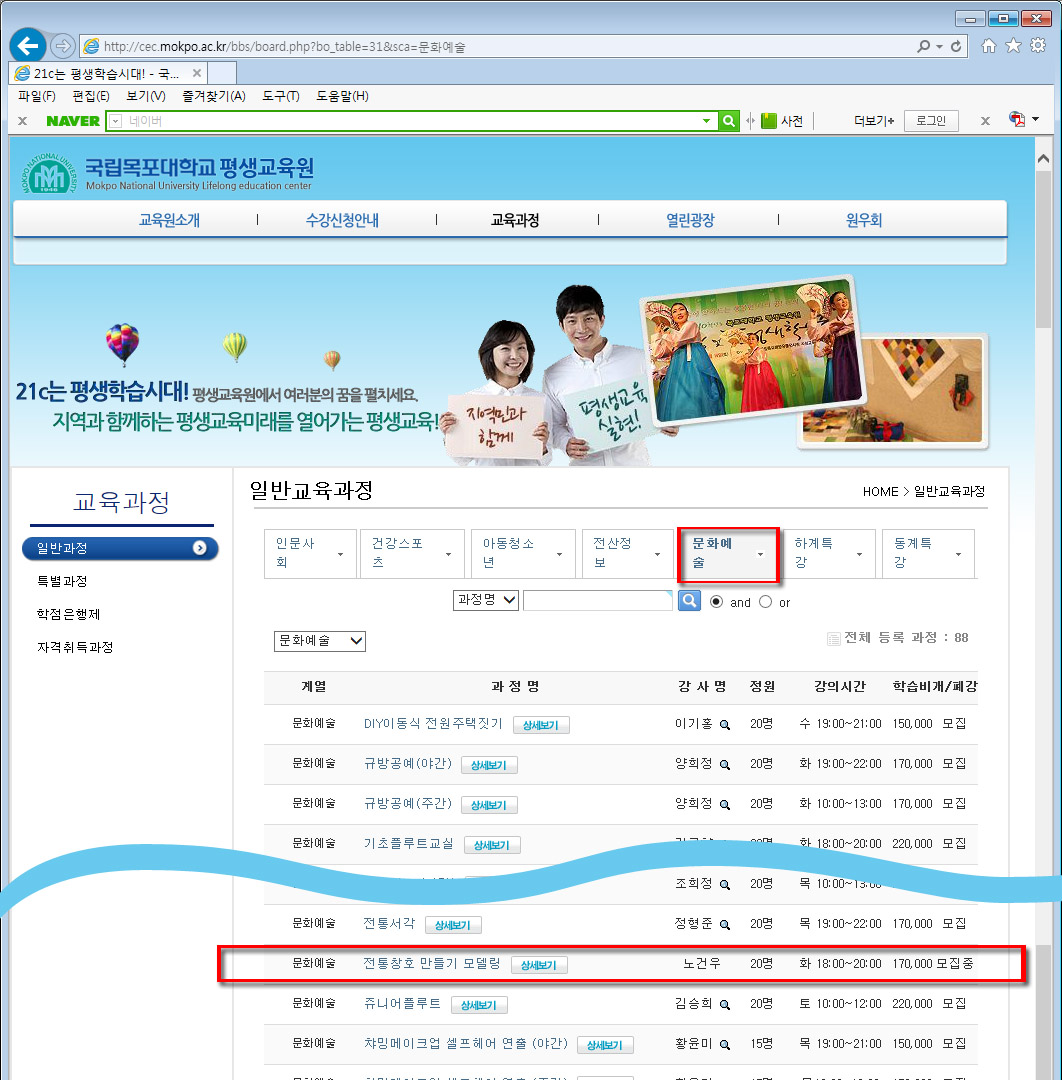Image resolution: width=1062 pixels, height=1080 pixels.
Task: Open favorites star icon
Action: [1013, 45]
